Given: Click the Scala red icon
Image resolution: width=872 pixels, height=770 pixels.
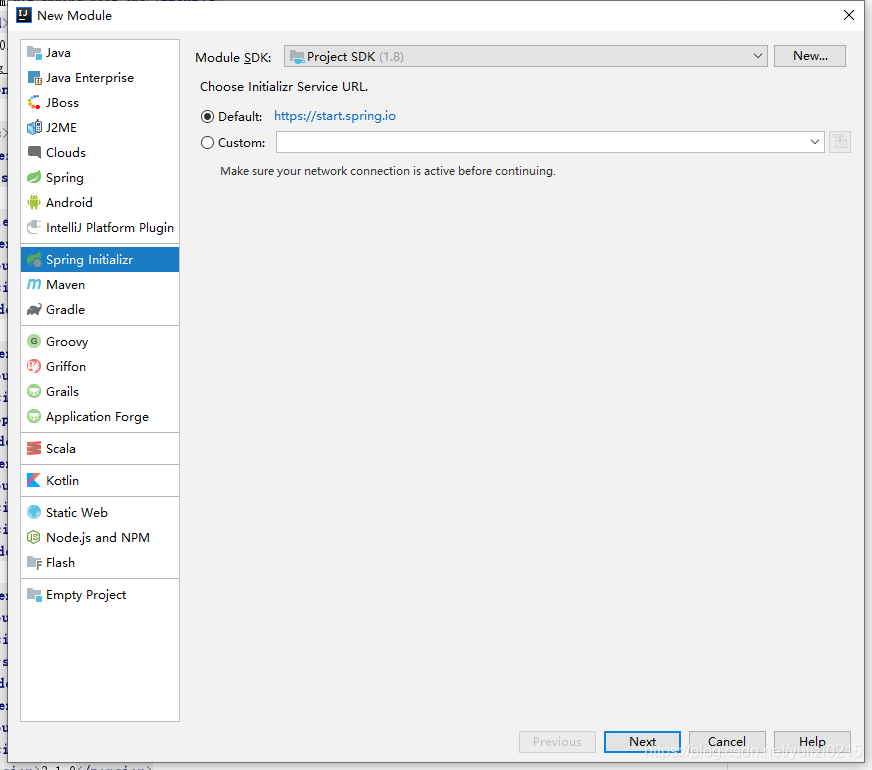Looking at the screenshot, I should (x=34, y=449).
